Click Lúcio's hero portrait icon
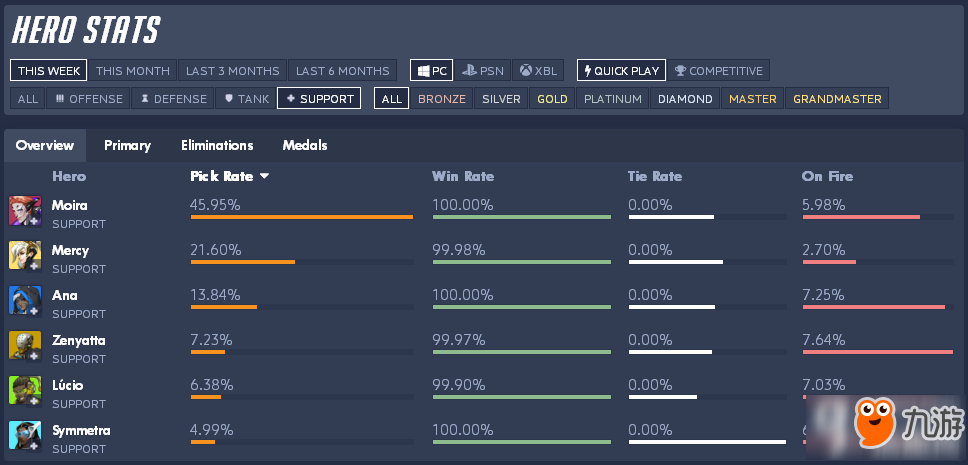This screenshot has width=968, height=465. pos(25,391)
